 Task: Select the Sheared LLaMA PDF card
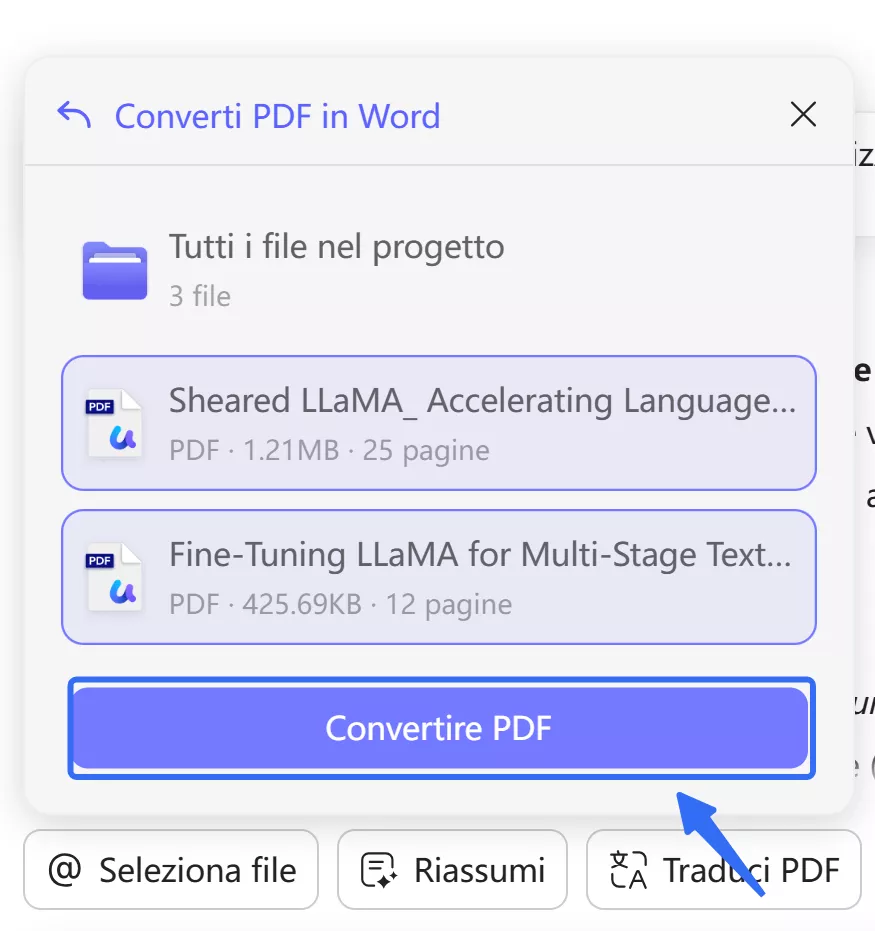click(438, 424)
